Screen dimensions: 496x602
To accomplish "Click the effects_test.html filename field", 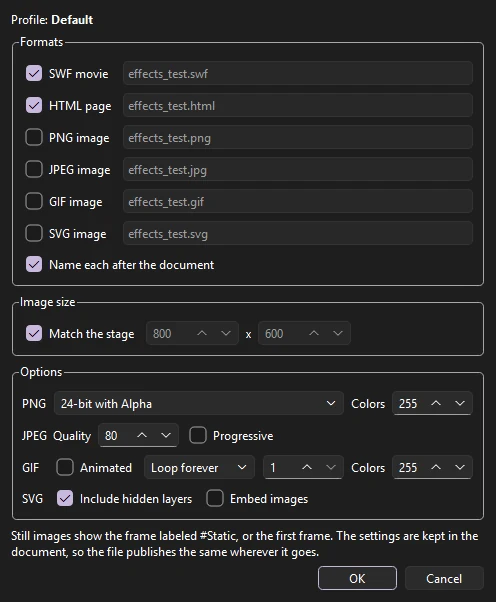I will coord(298,105).
